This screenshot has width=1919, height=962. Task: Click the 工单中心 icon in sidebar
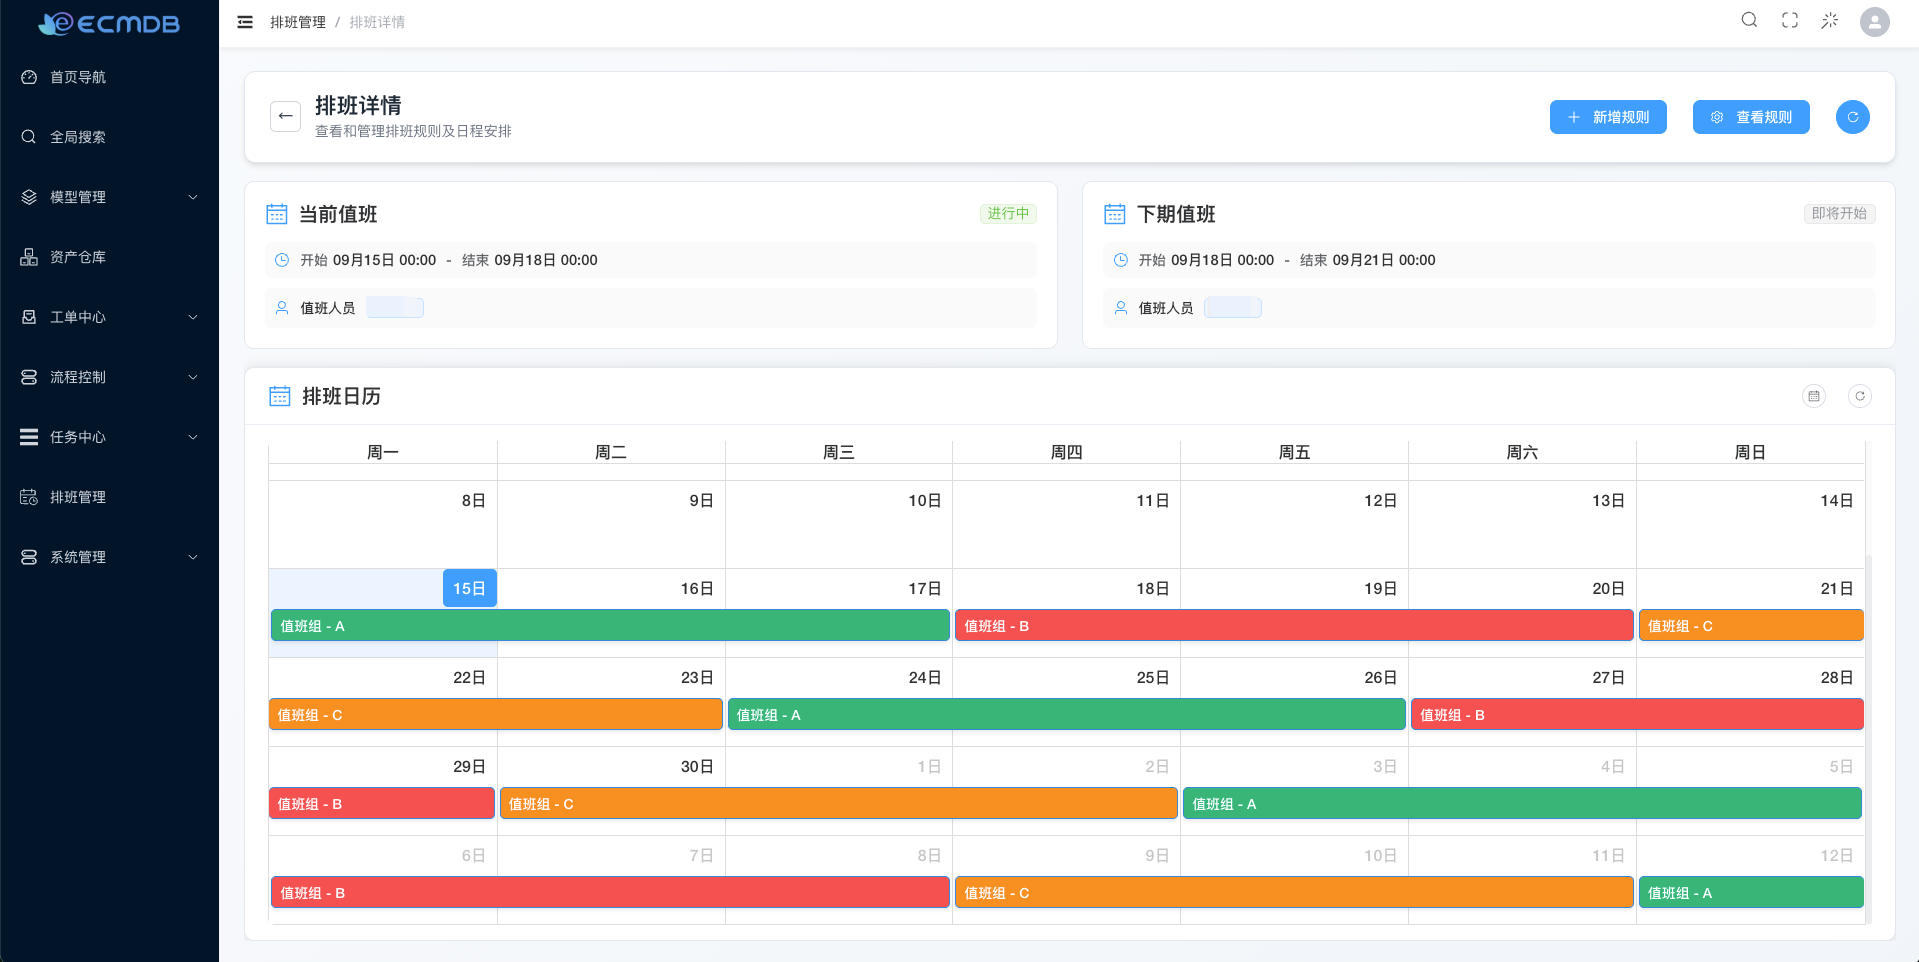pyautogui.click(x=29, y=317)
